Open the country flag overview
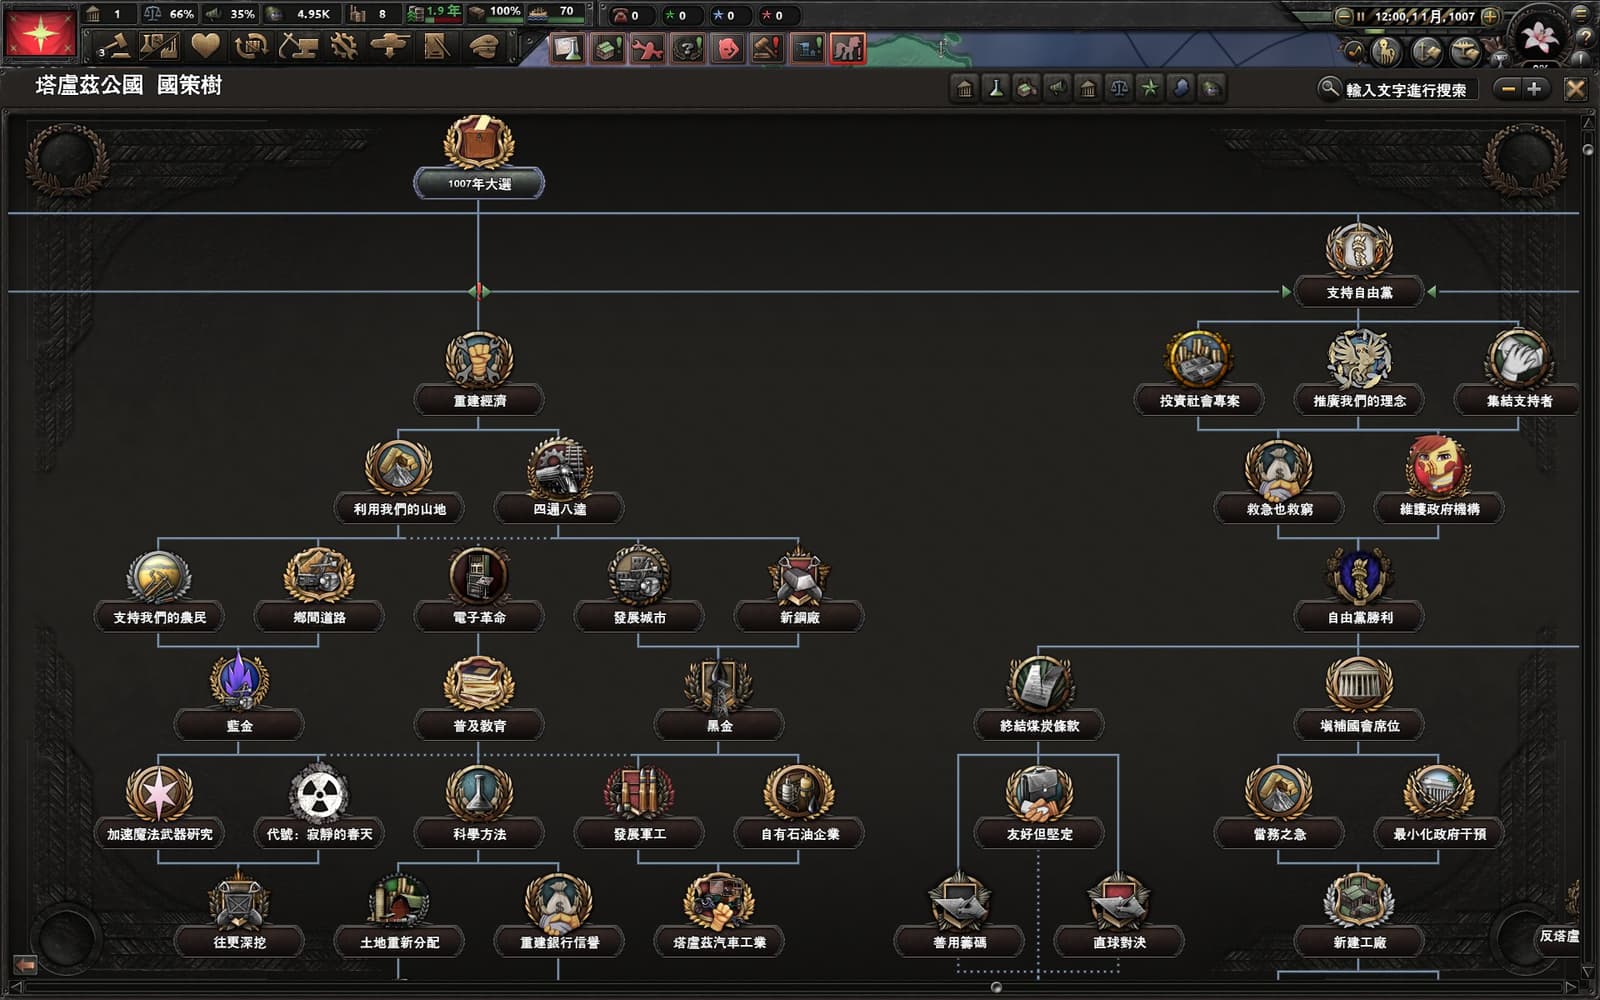The width and height of the screenshot is (1600, 1000). (41, 34)
